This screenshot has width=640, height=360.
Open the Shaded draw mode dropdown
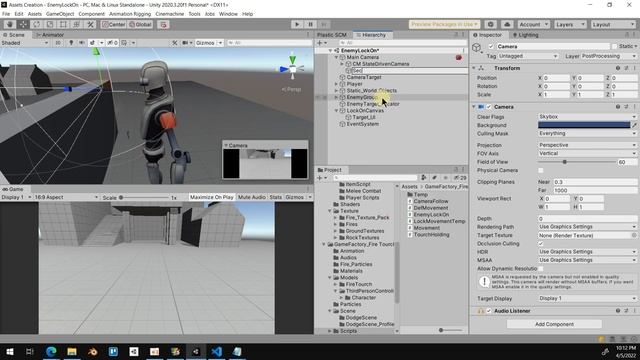[x=25, y=42]
